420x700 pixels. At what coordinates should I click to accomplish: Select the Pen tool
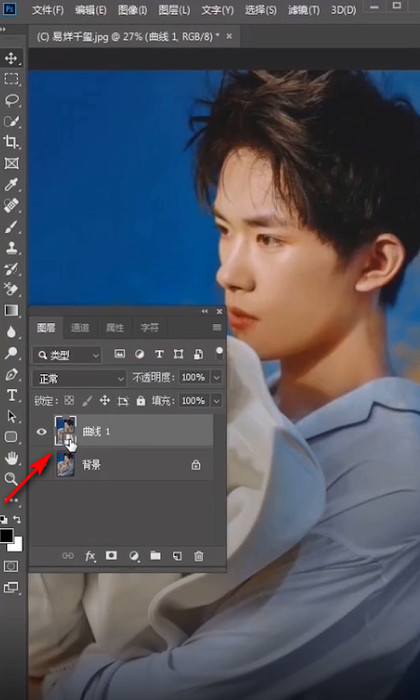(x=11, y=374)
